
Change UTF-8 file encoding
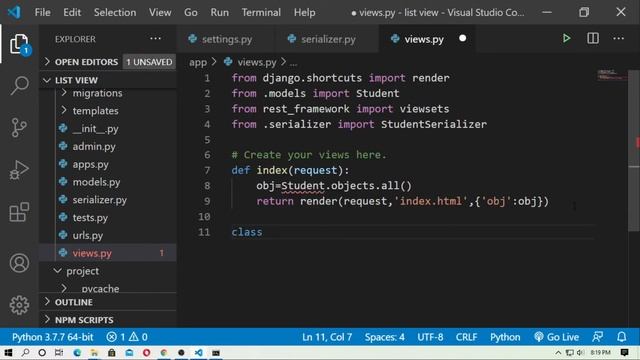pyautogui.click(x=430, y=337)
